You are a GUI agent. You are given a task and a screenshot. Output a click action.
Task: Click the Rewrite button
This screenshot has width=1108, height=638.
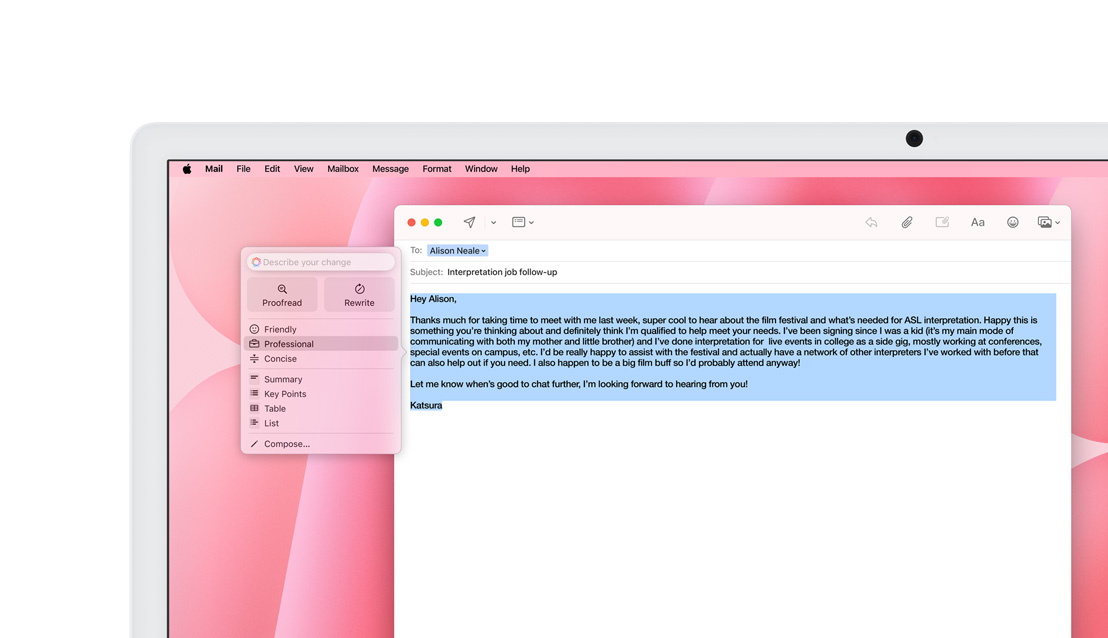359,295
